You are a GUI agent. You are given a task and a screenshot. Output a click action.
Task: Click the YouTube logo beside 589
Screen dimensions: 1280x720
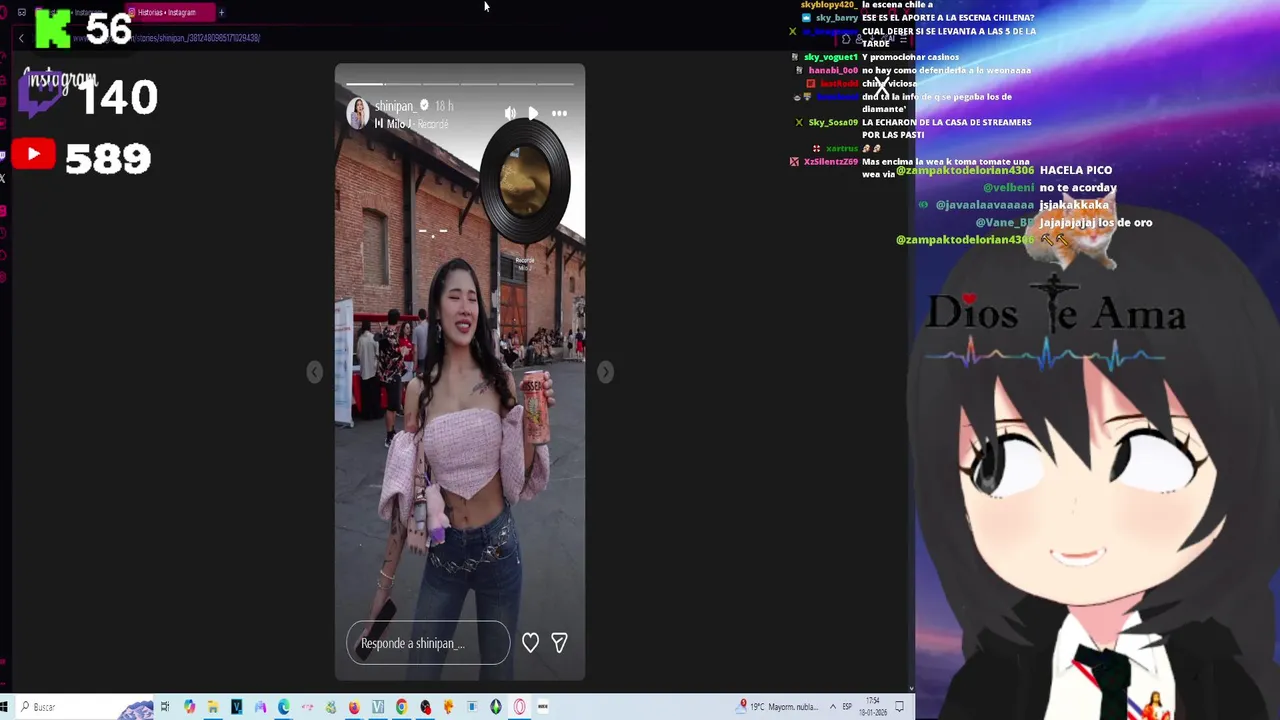click(x=34, y=155)
